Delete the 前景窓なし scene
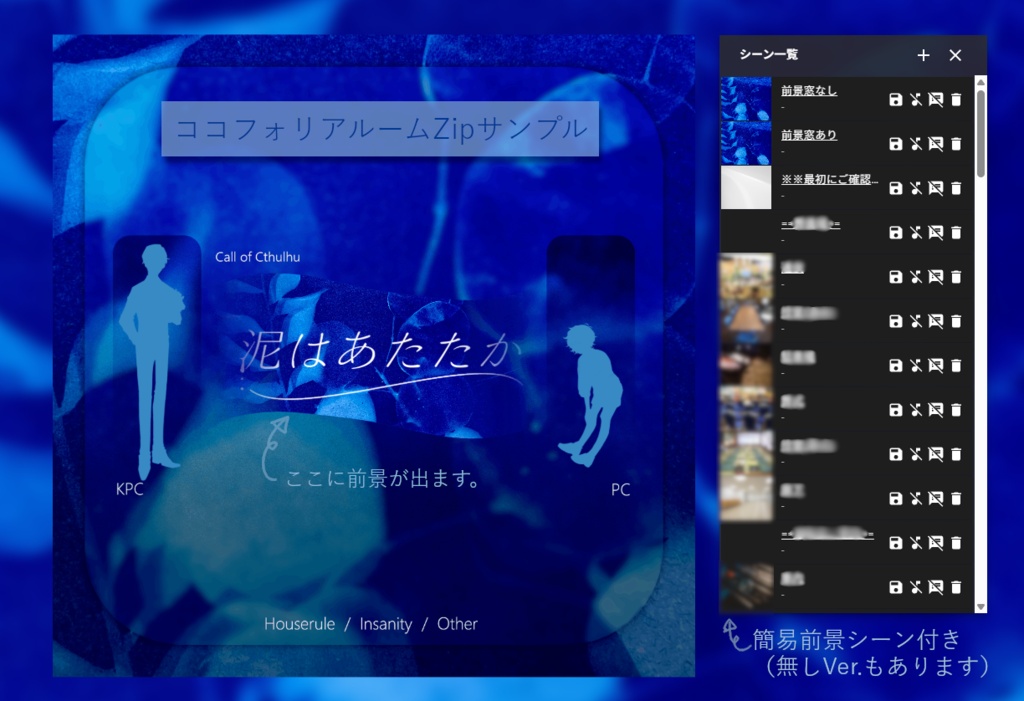 tap(956, 99)
